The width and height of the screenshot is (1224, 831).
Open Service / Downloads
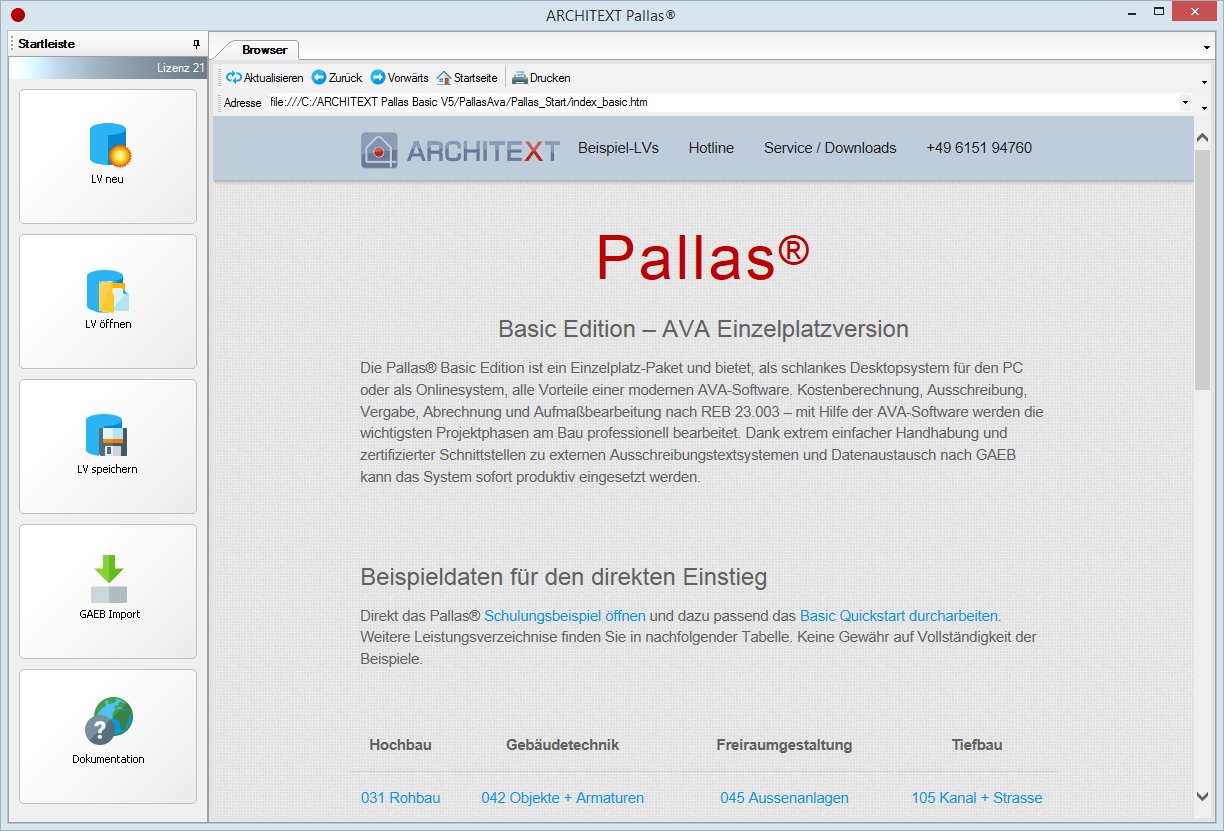pos(830,148)
